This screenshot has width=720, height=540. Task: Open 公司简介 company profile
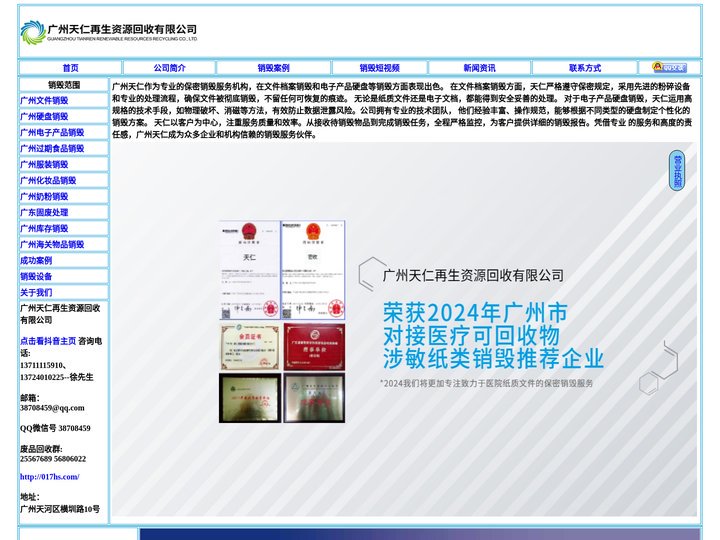pos(169,68)
